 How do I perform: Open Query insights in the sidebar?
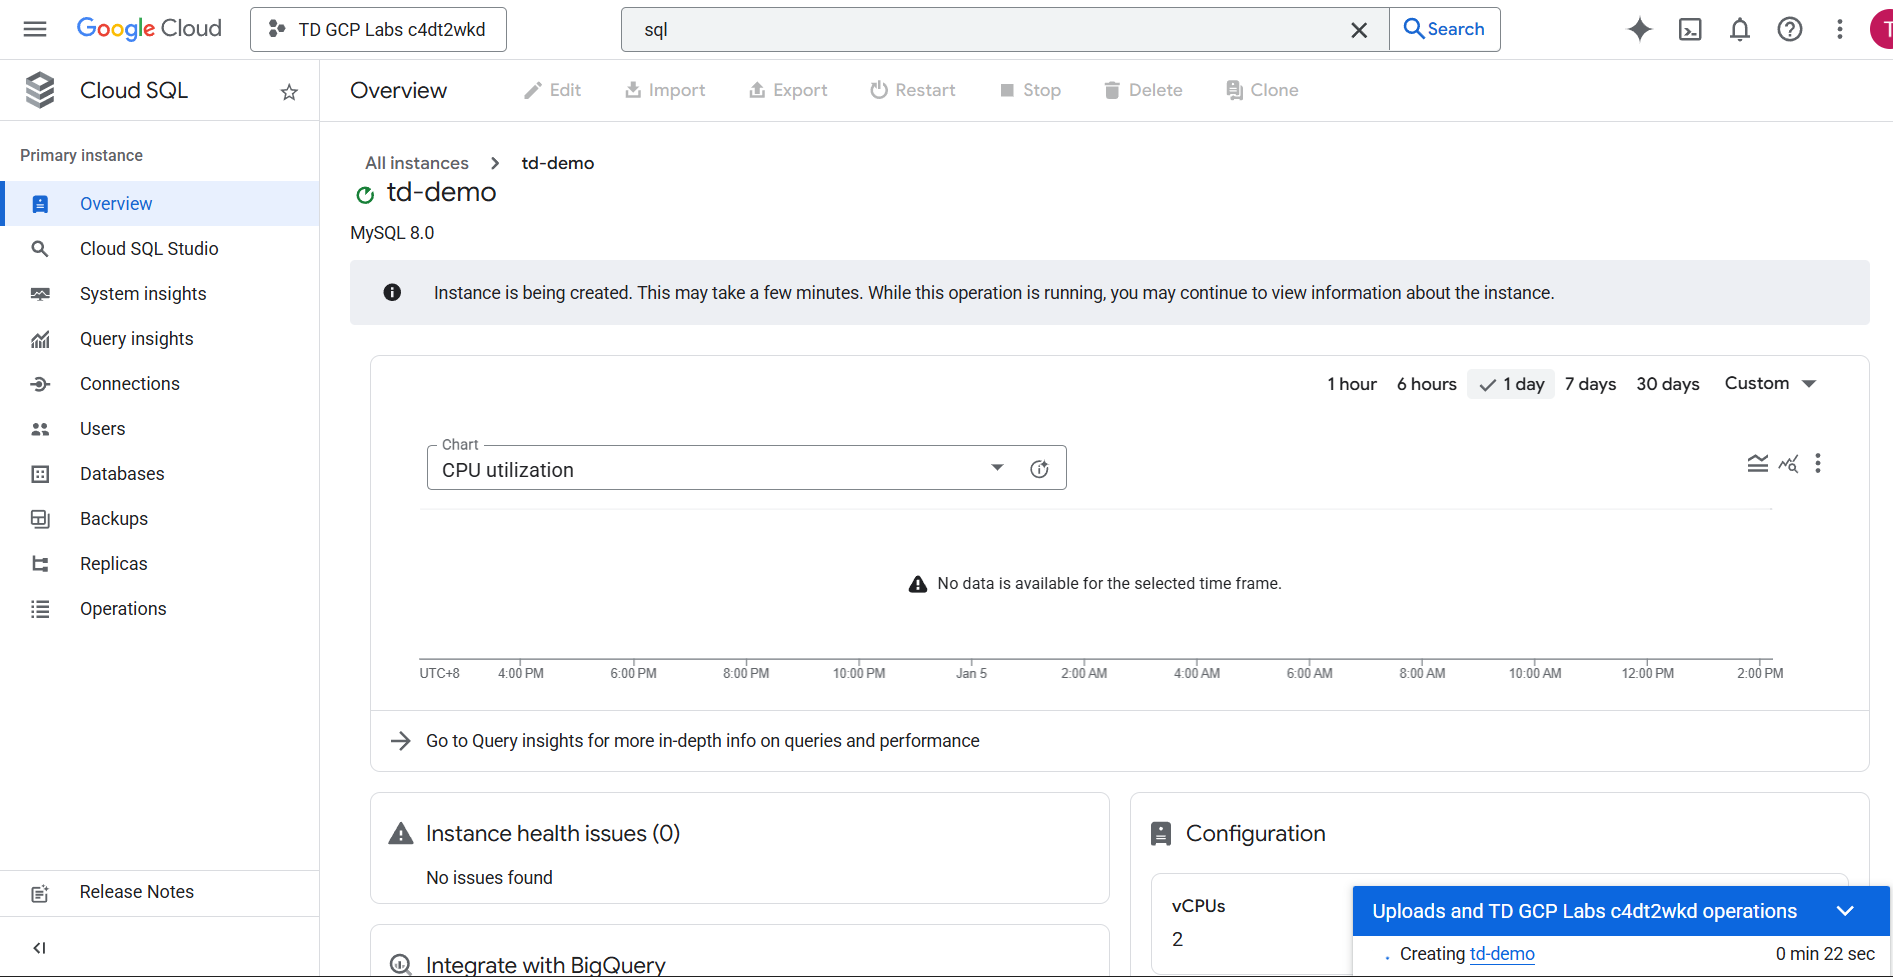pyautogui.click(x=137, y=339)
